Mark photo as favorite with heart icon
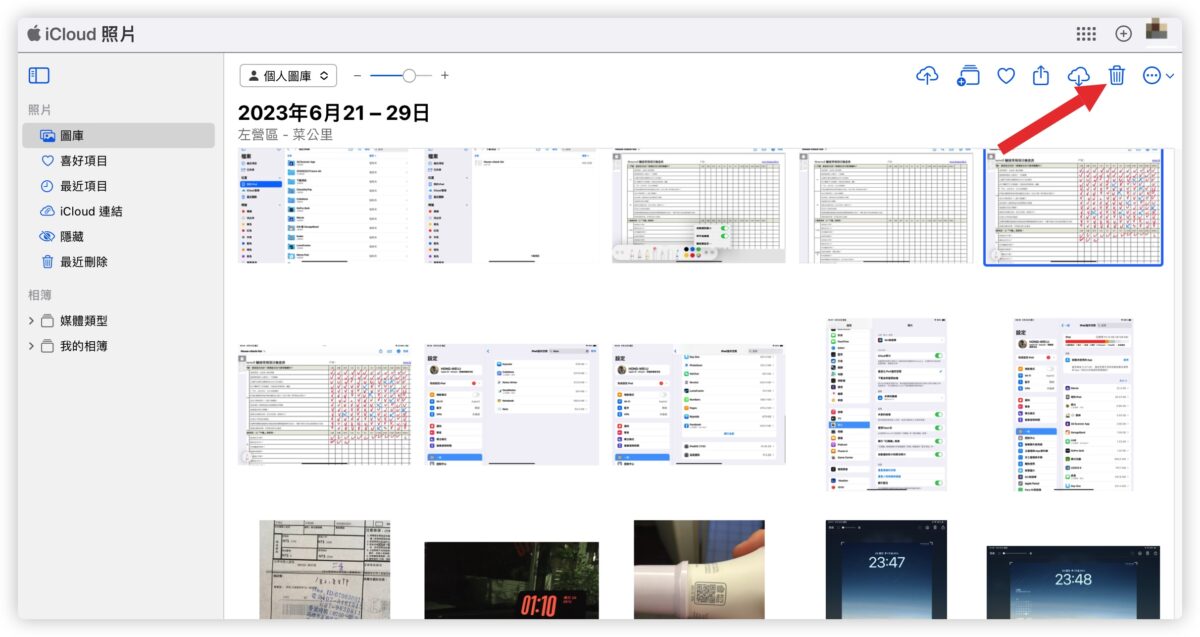 point(1006,76)
